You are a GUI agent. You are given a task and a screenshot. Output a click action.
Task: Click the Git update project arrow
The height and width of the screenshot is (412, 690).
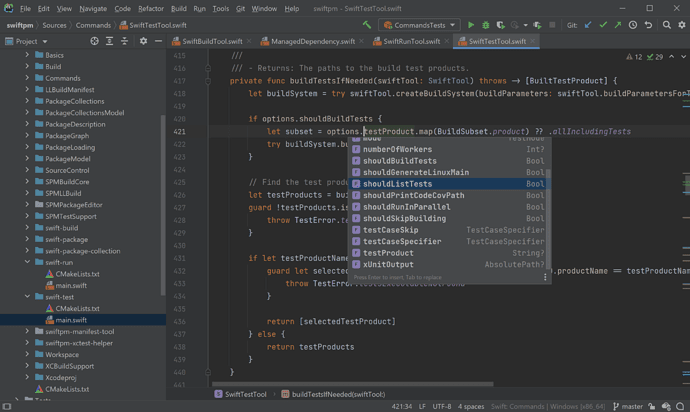tap(587, 25)
